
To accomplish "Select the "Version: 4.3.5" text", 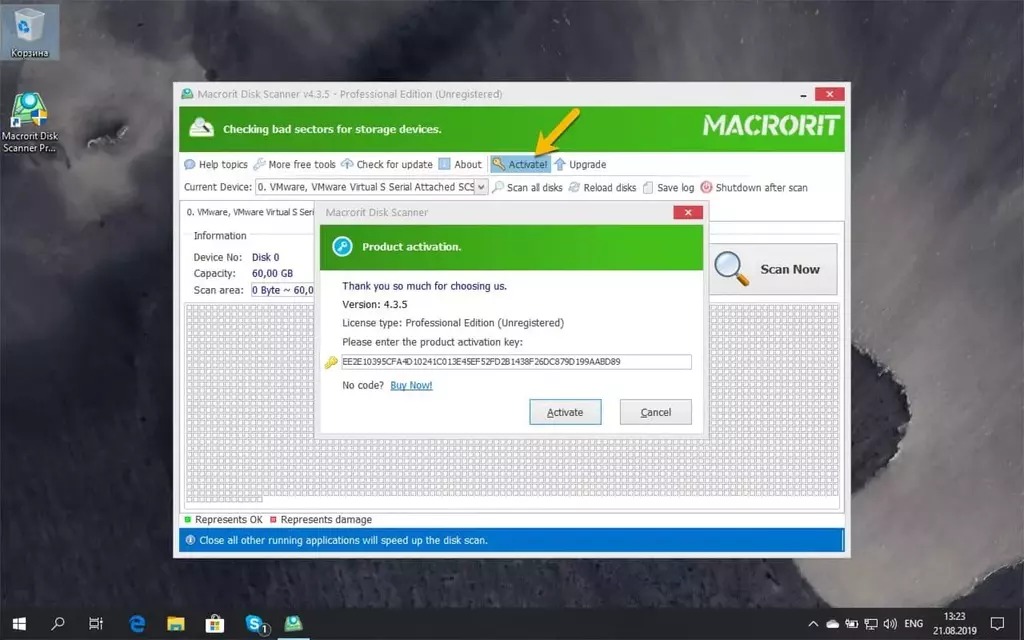I will point(375,304).
